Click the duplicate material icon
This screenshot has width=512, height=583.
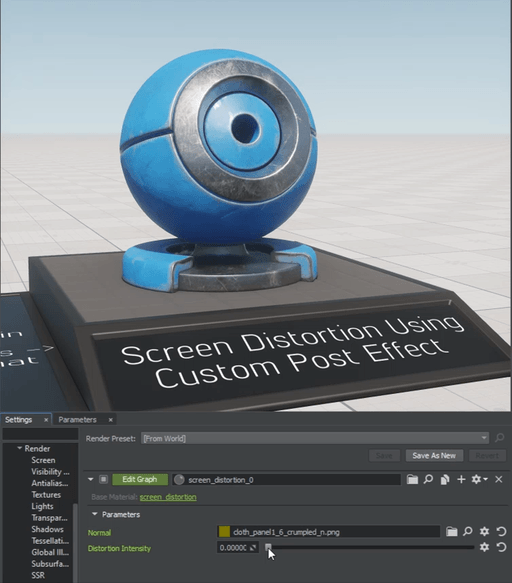coord(445,480)
